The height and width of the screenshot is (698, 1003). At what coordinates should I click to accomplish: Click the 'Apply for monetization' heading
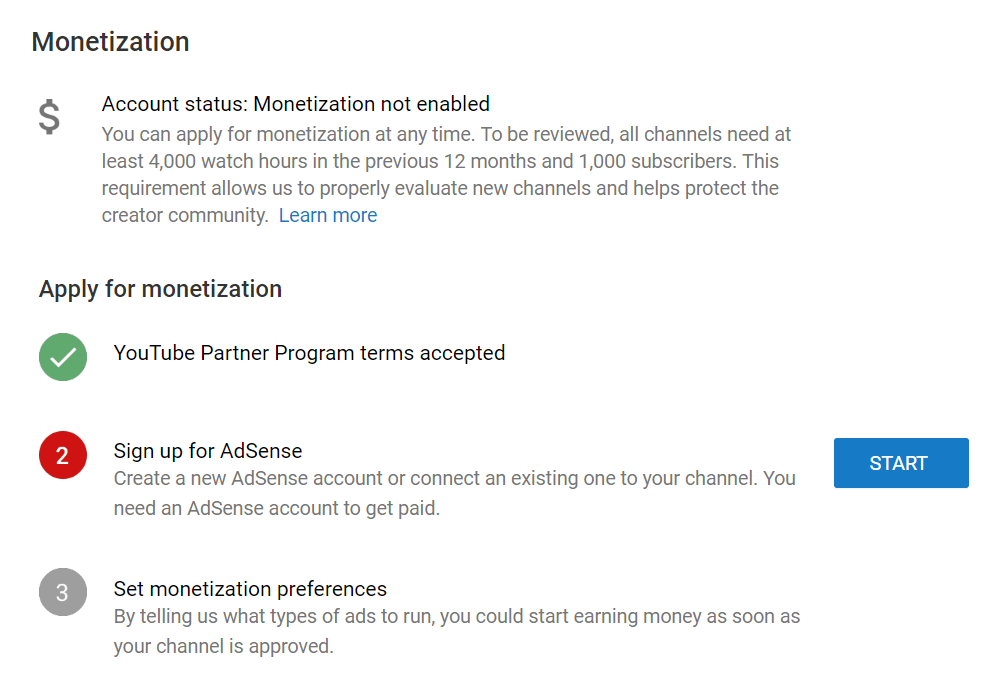[160, 289]
